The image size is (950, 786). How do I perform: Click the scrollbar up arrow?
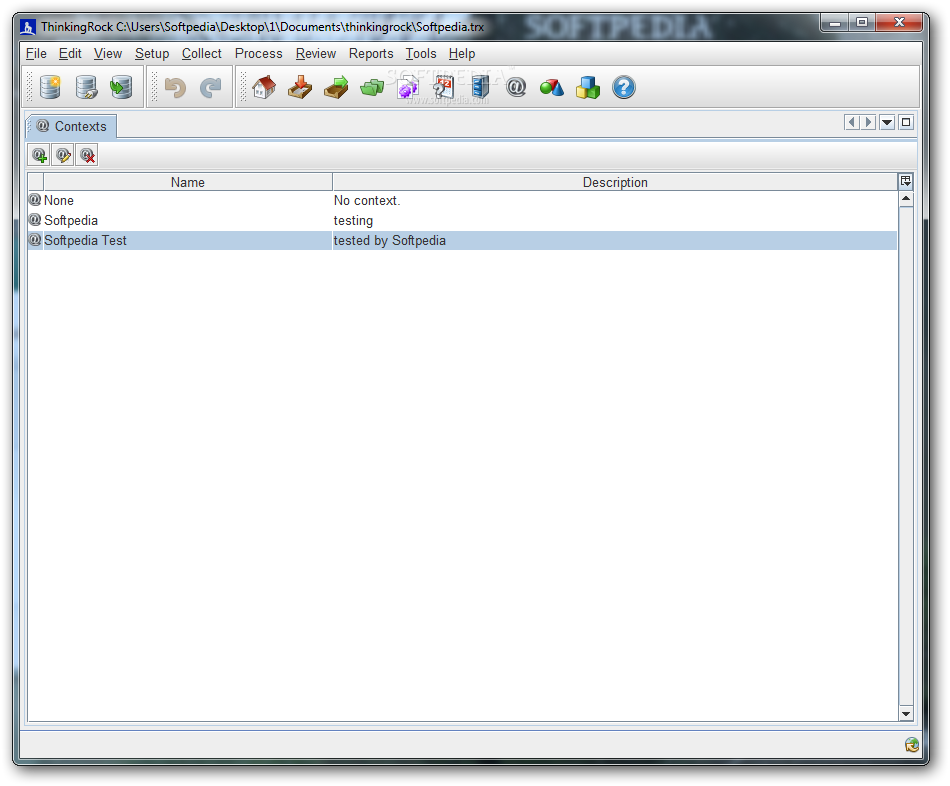click(x=906, y=199)
